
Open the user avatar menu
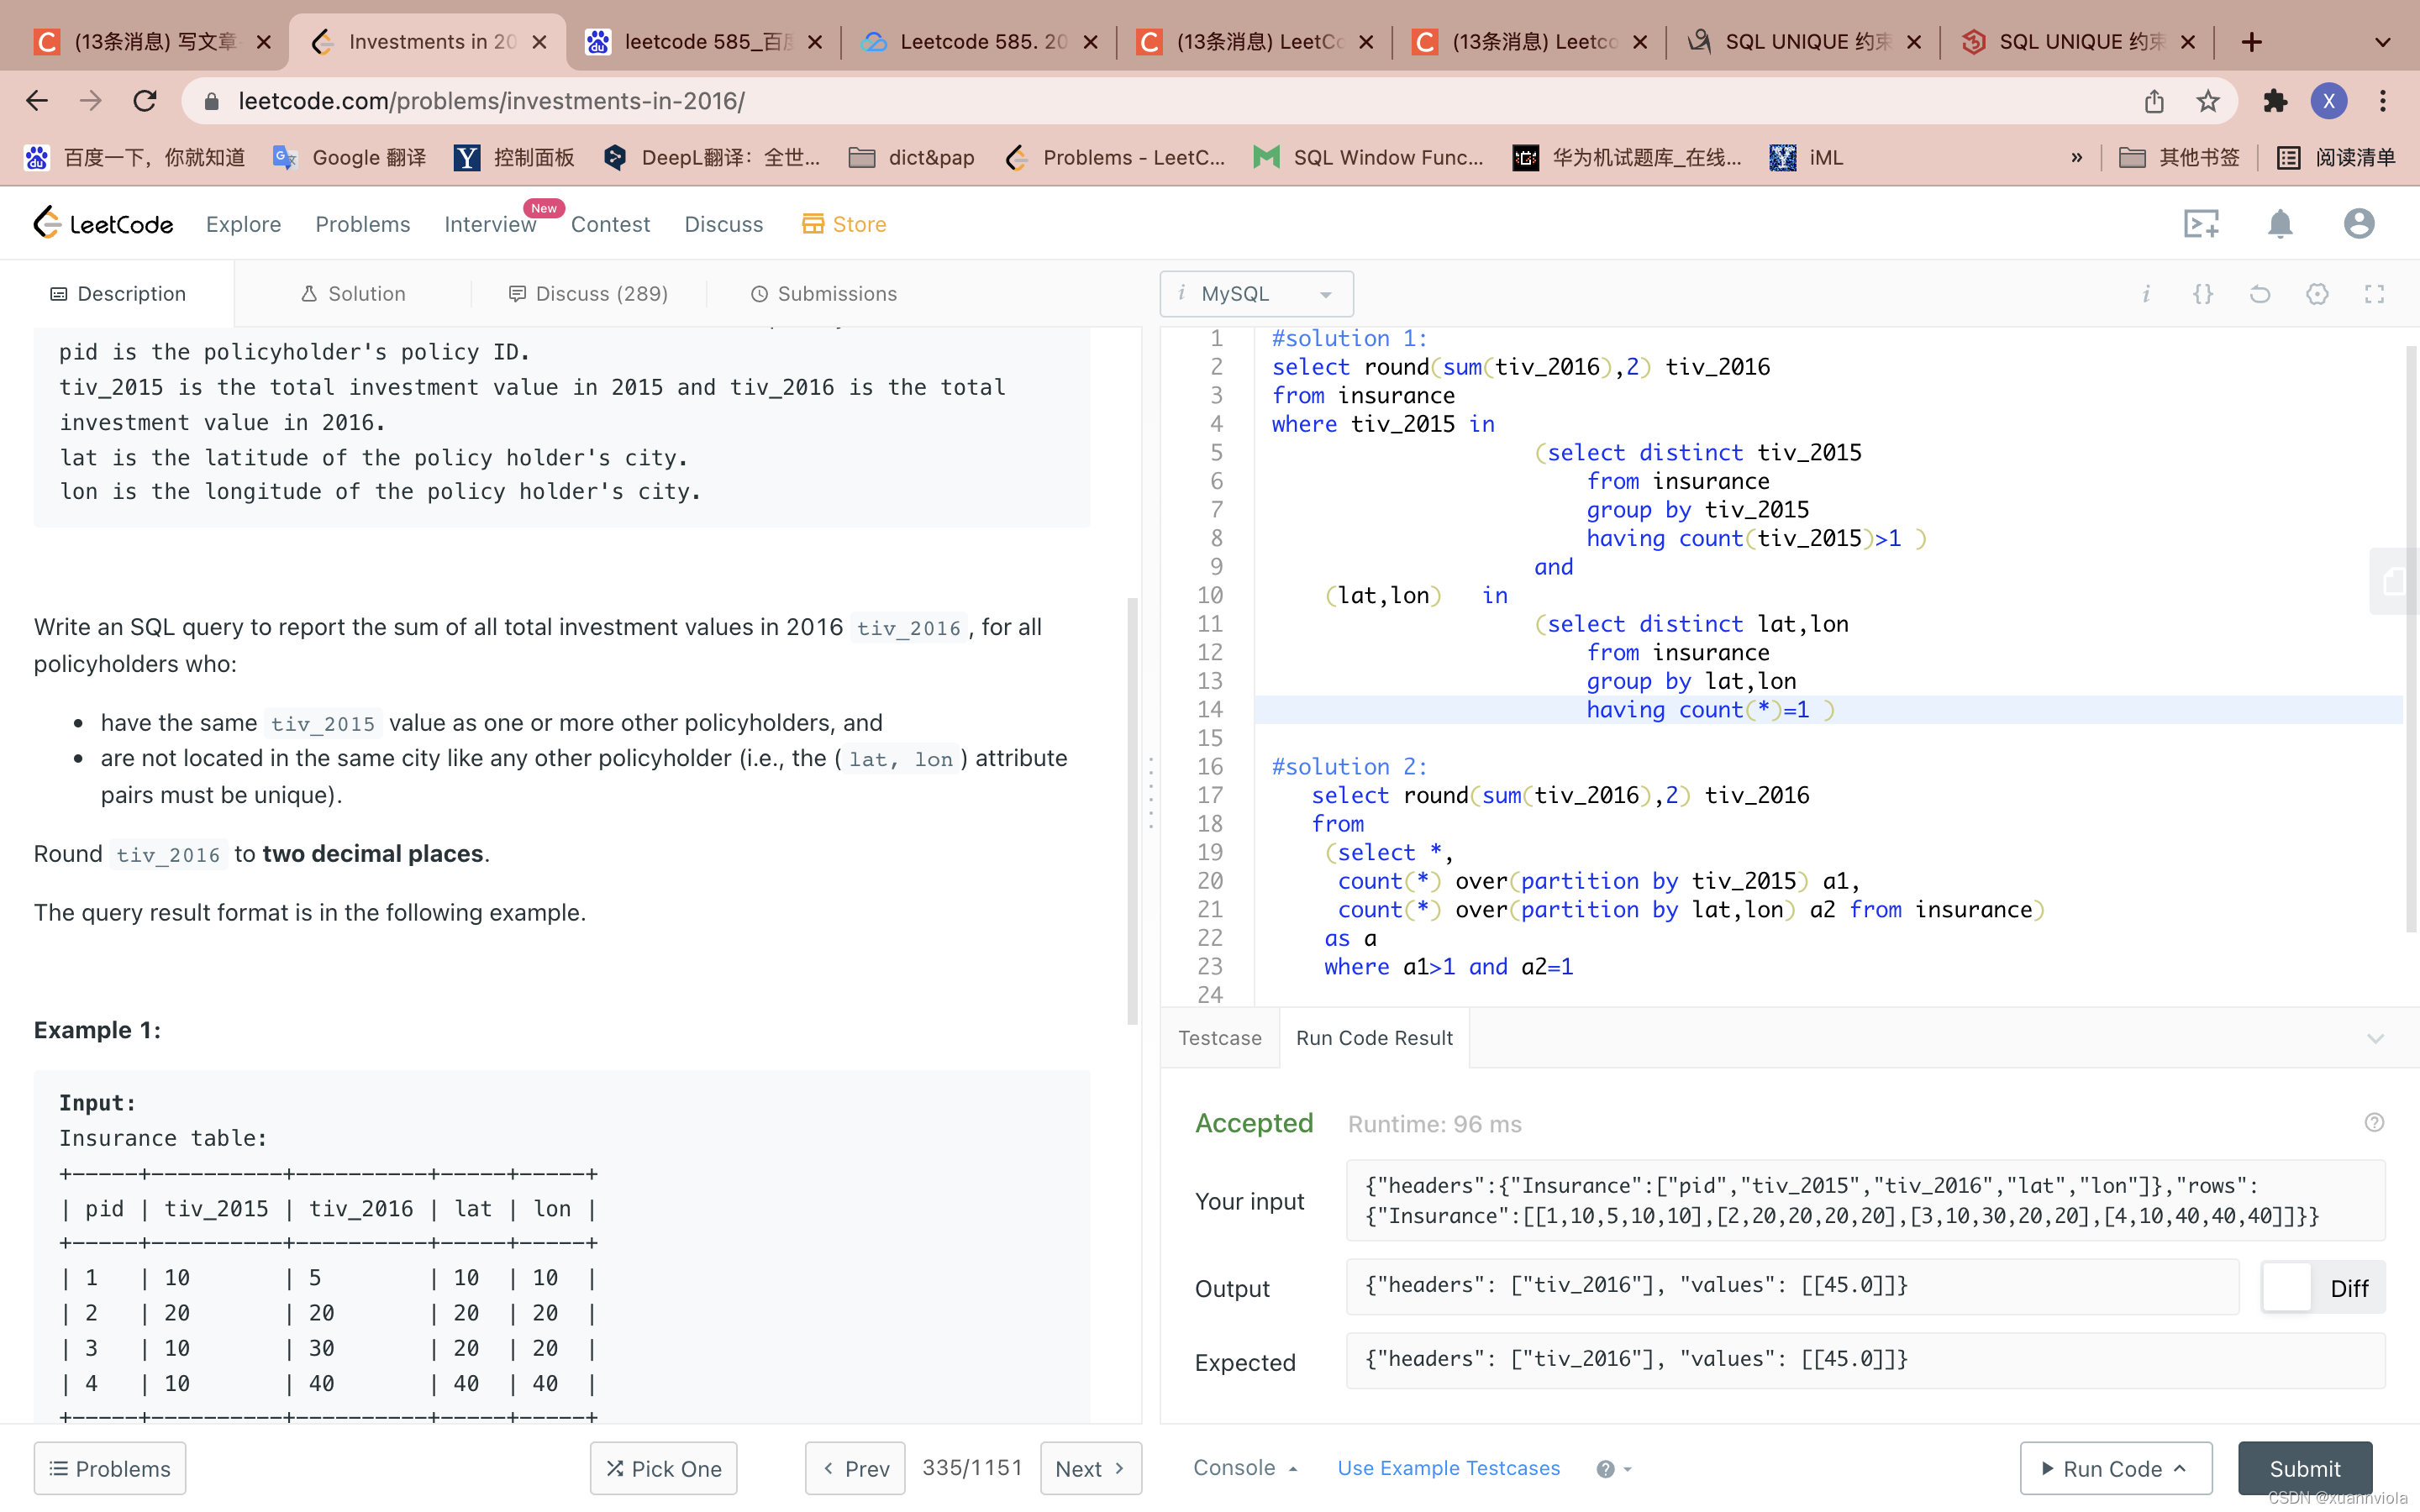pyautogui.click(x=2357, y=223)
